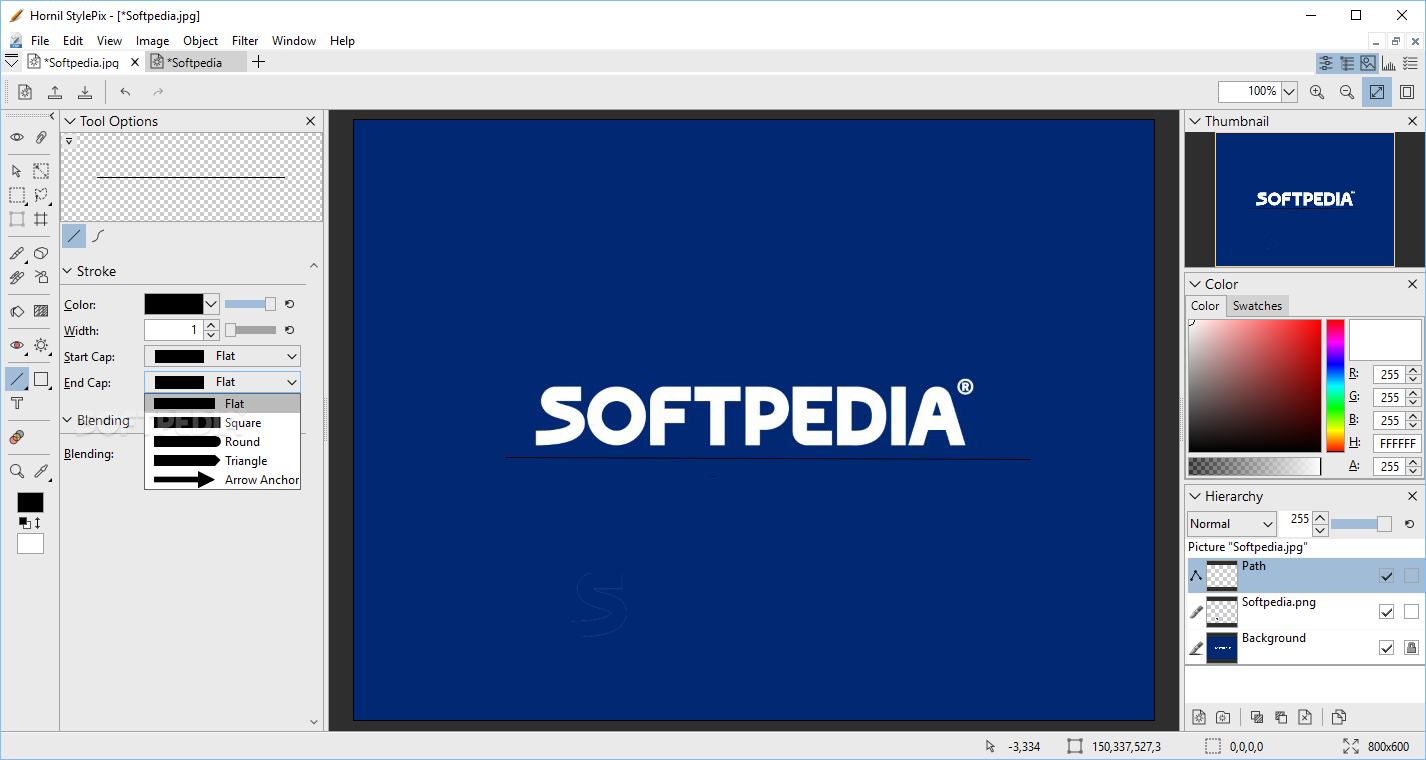Swap foreground and background colors
This screenshot has width=1426, height=760.
[37, 523]
